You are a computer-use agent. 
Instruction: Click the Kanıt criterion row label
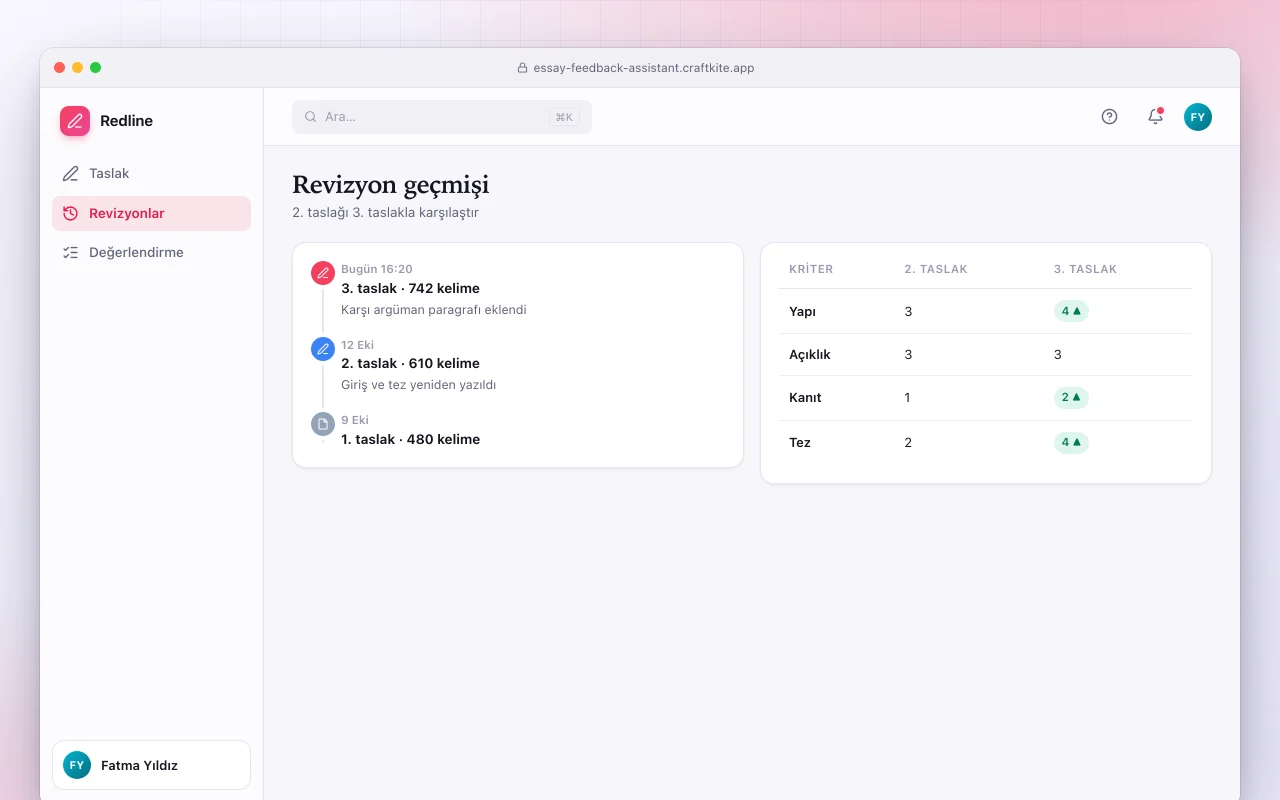(x=805, y=397)
